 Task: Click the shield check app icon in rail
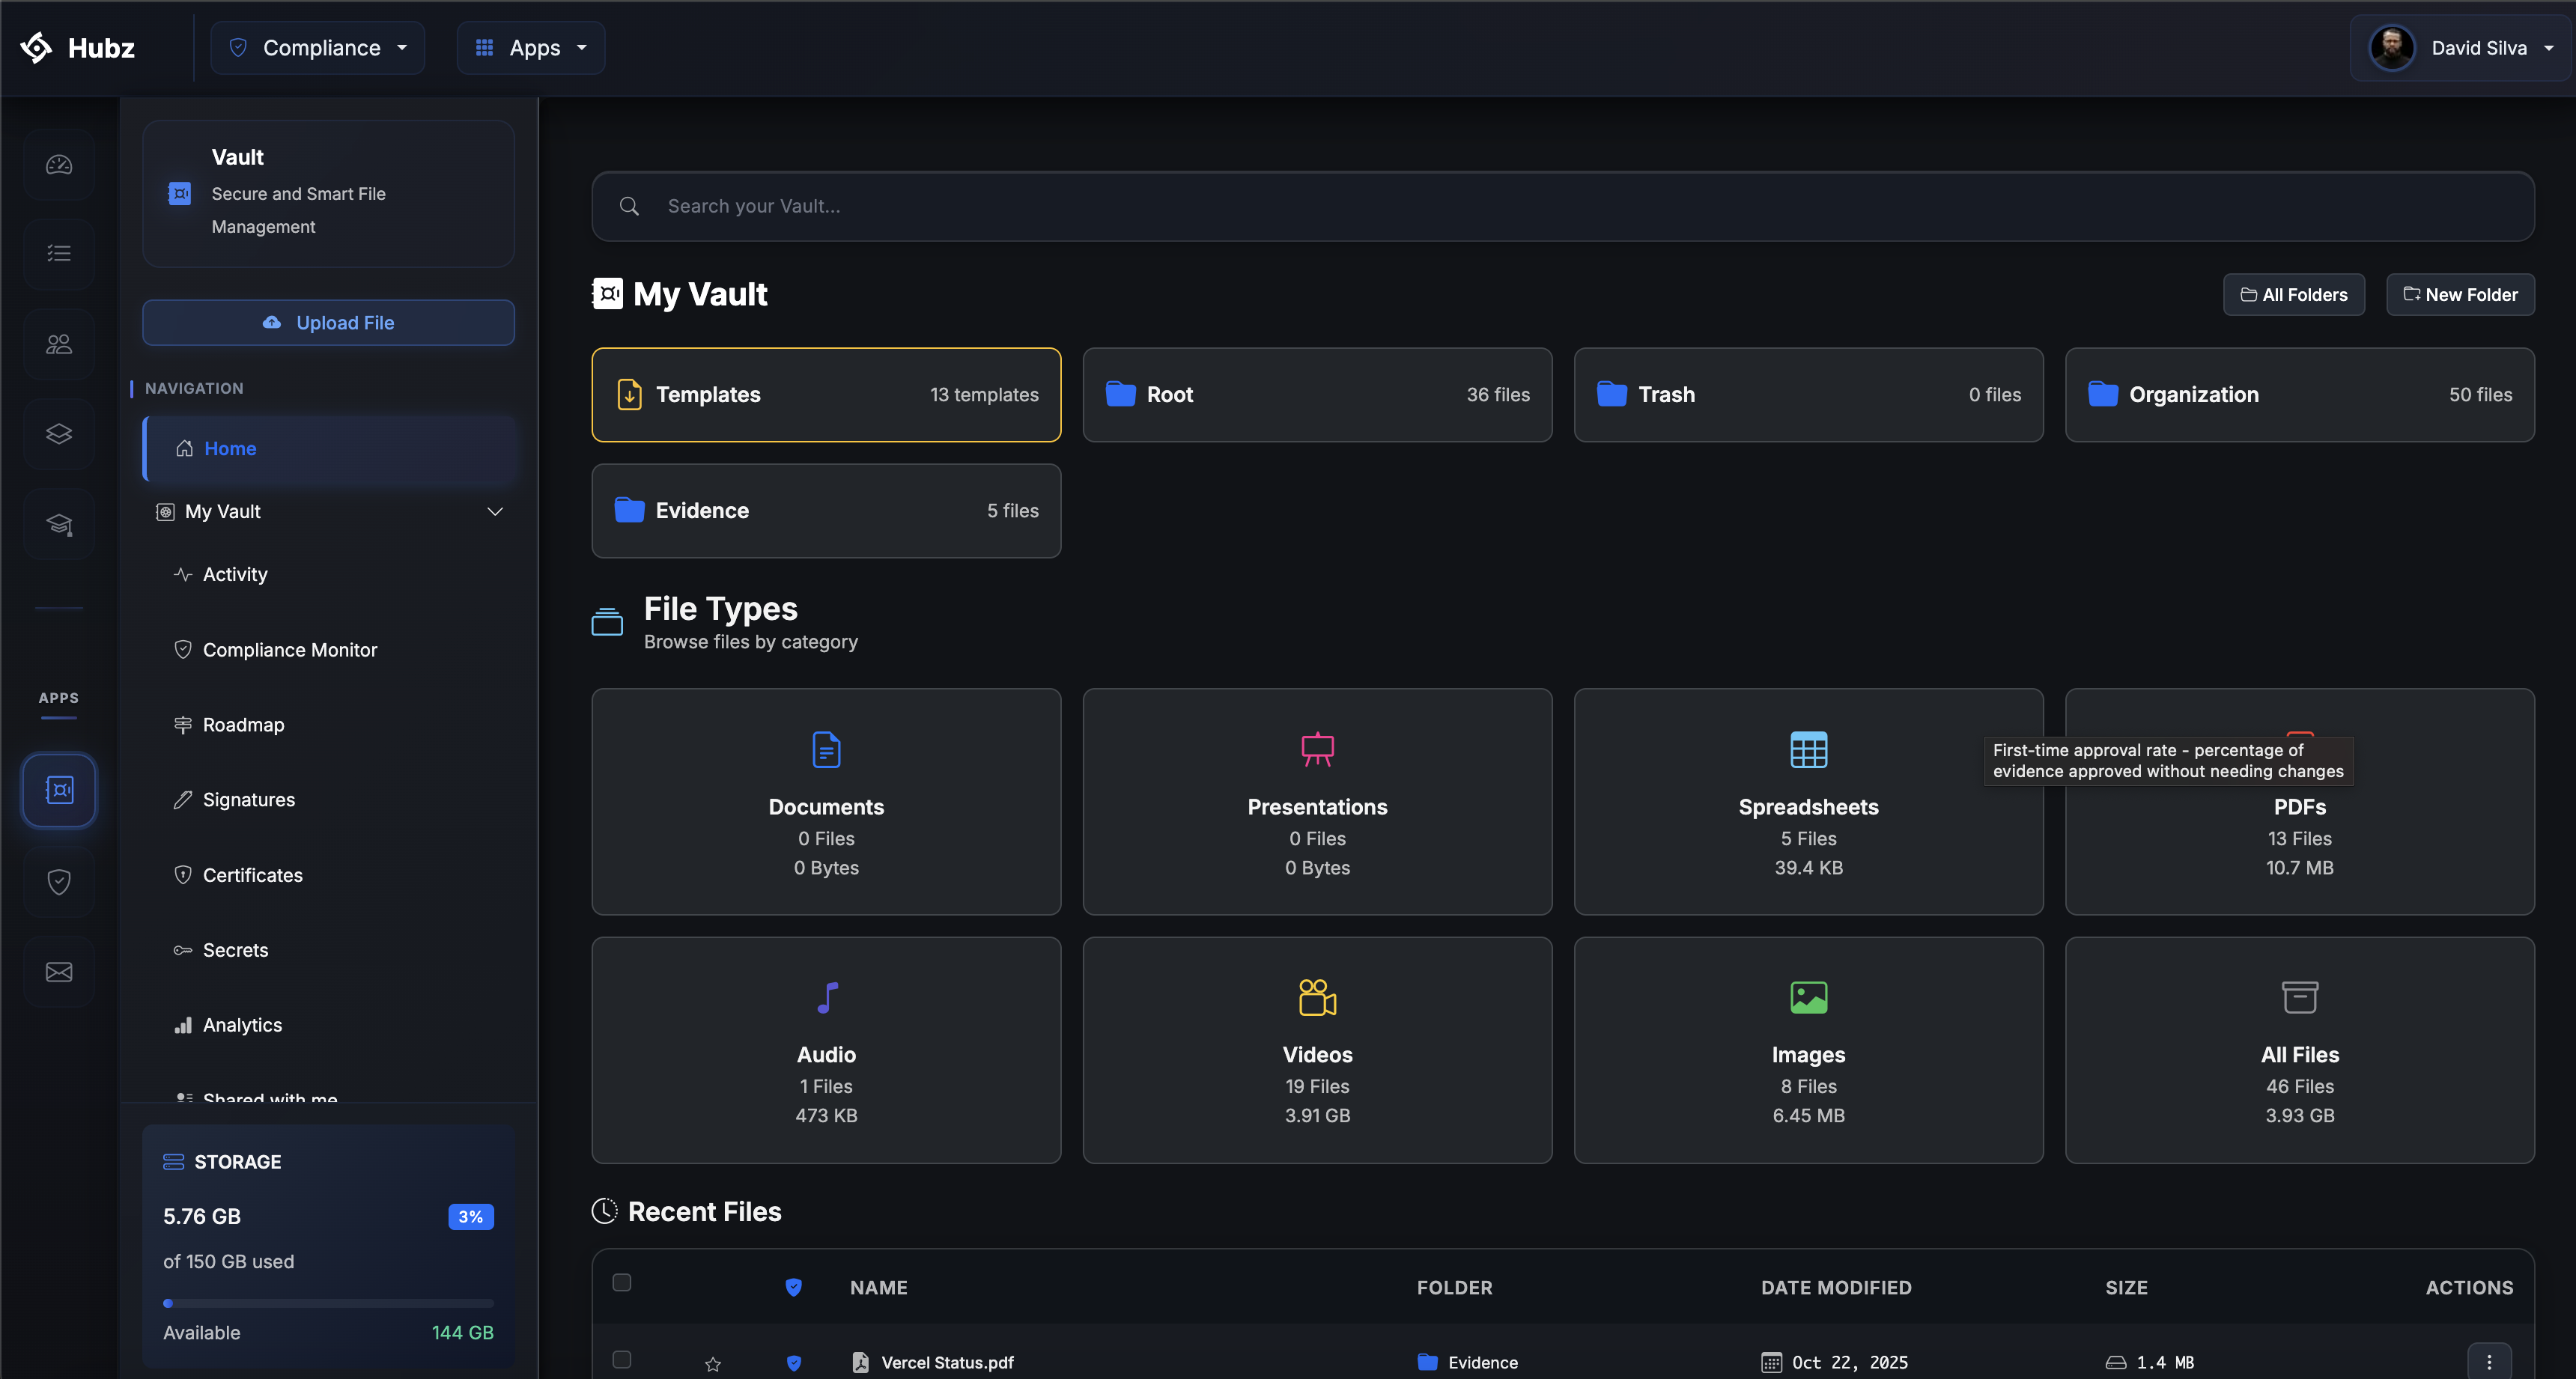(59, 881)
